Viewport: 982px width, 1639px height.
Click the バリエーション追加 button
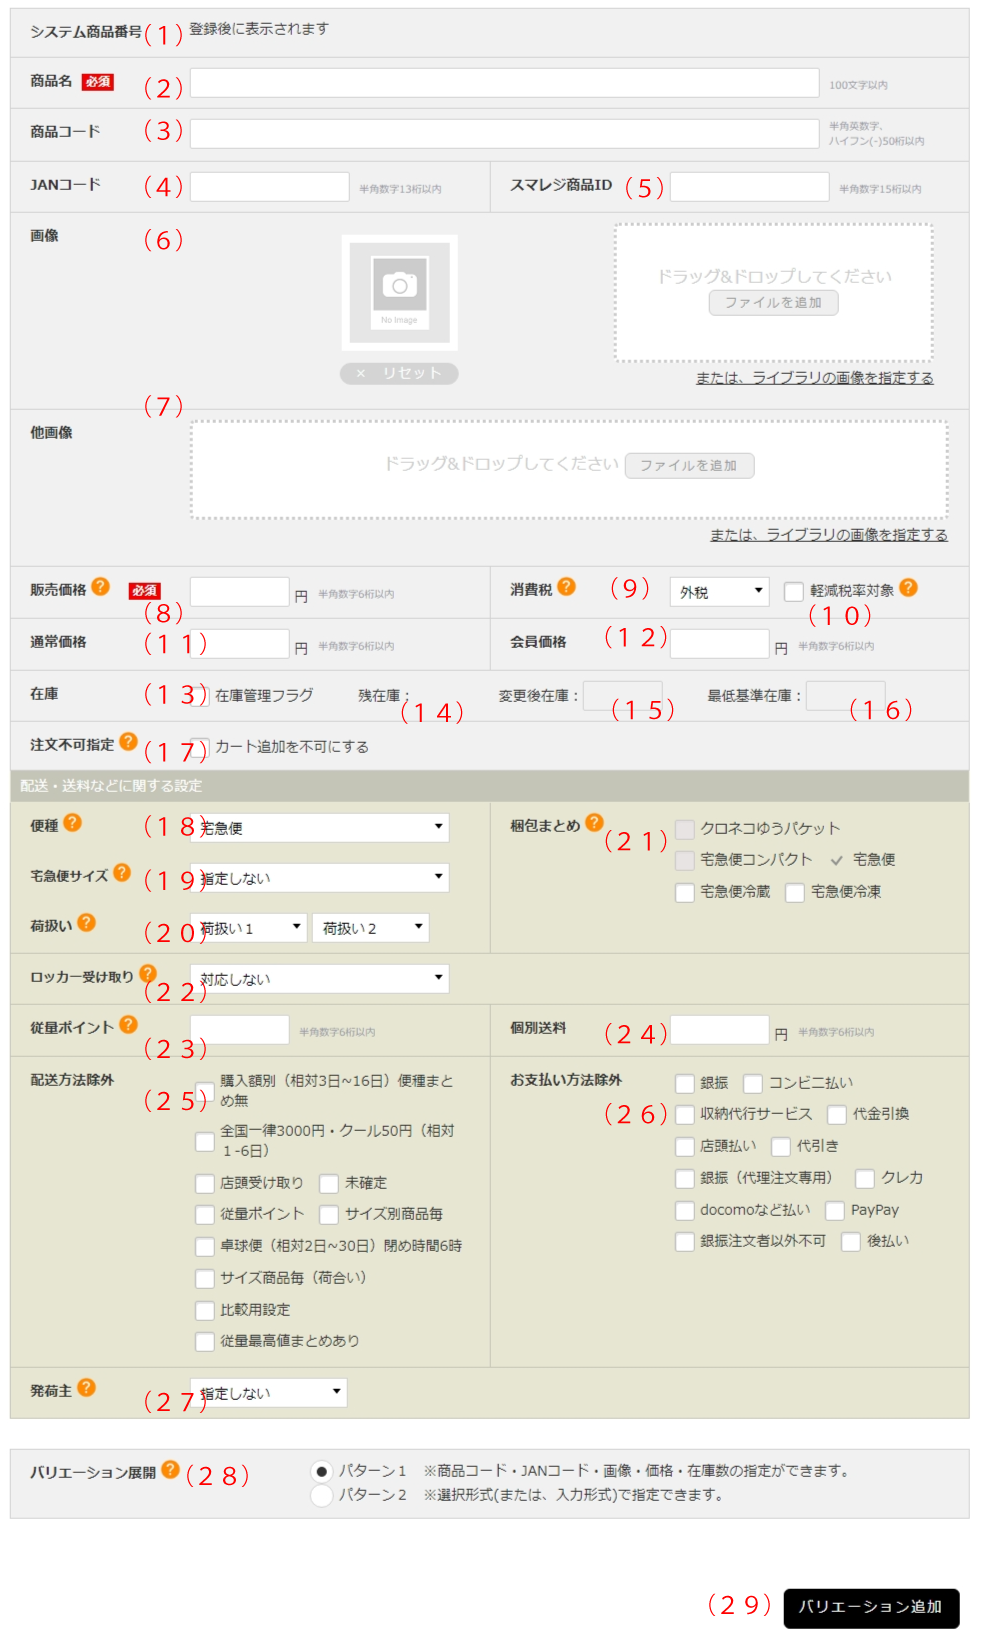coord(870,1607)
